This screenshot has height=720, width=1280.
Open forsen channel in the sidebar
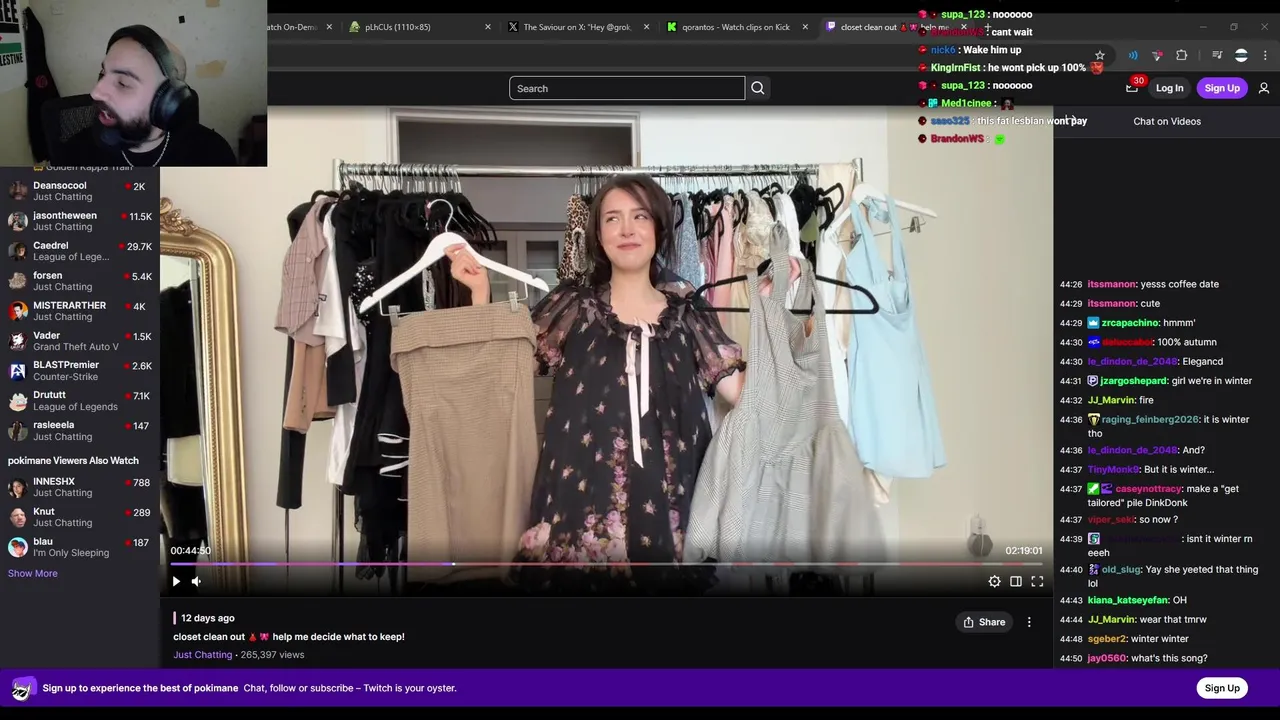80,281
